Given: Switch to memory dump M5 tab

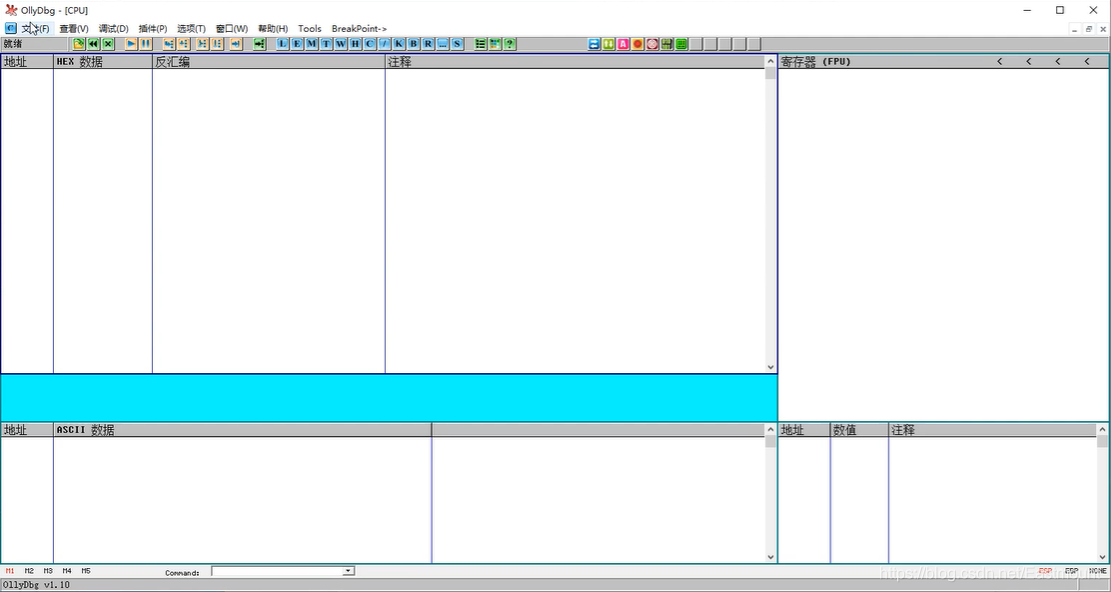Looking at the screenshot, I should [86, 571].
